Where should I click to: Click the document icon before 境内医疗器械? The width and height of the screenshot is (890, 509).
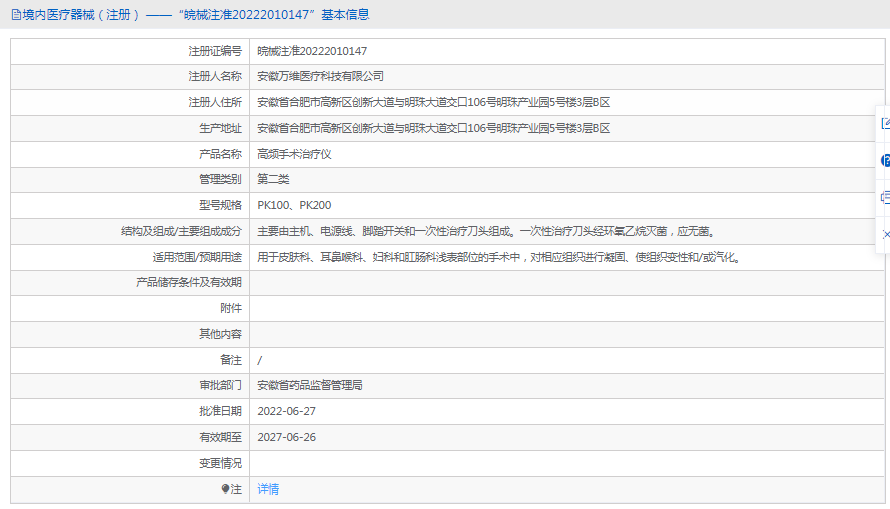coord(16,15)
